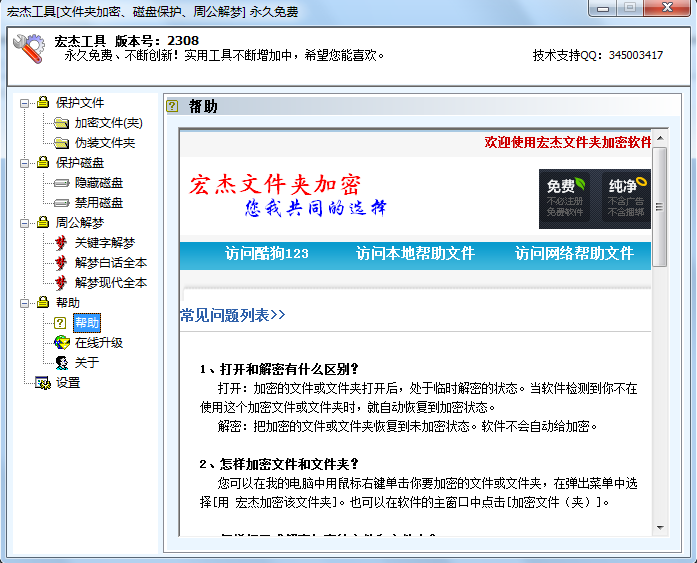Click the 常见问题列表>> heading link
The image size is (697, 563).
point(233,315)
